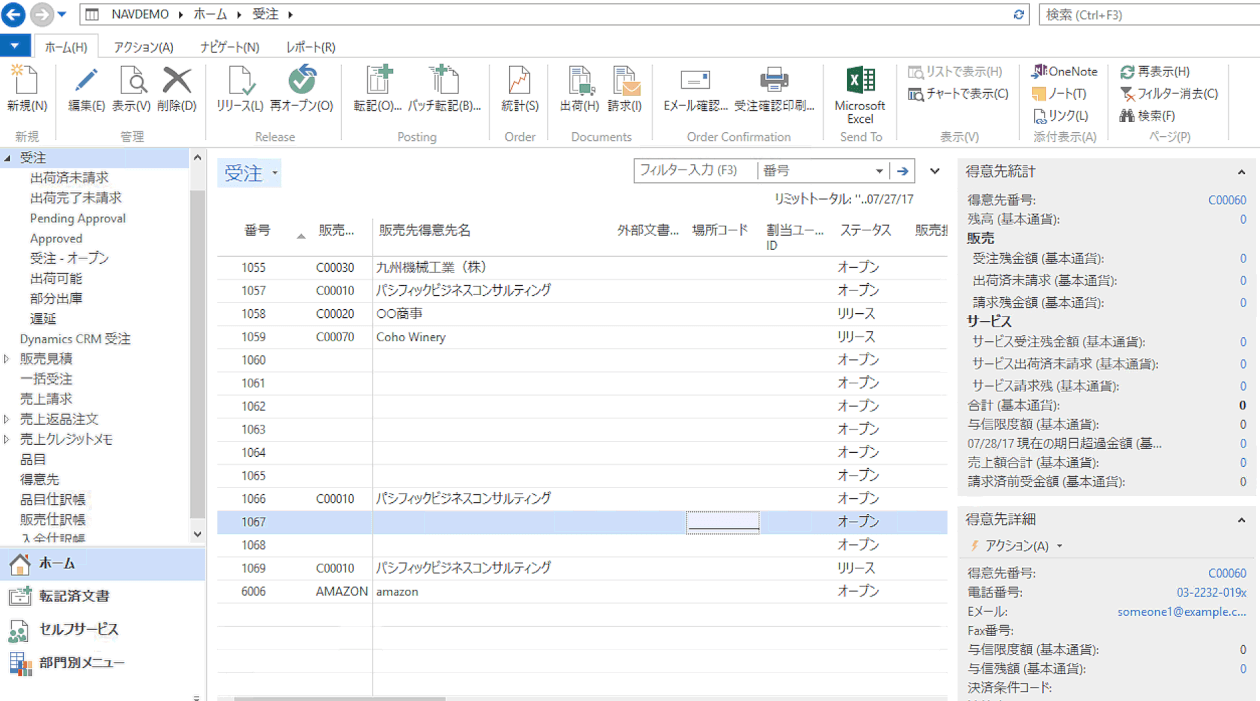Open OneNote from the ribbon

click(x=1064, y=72)
